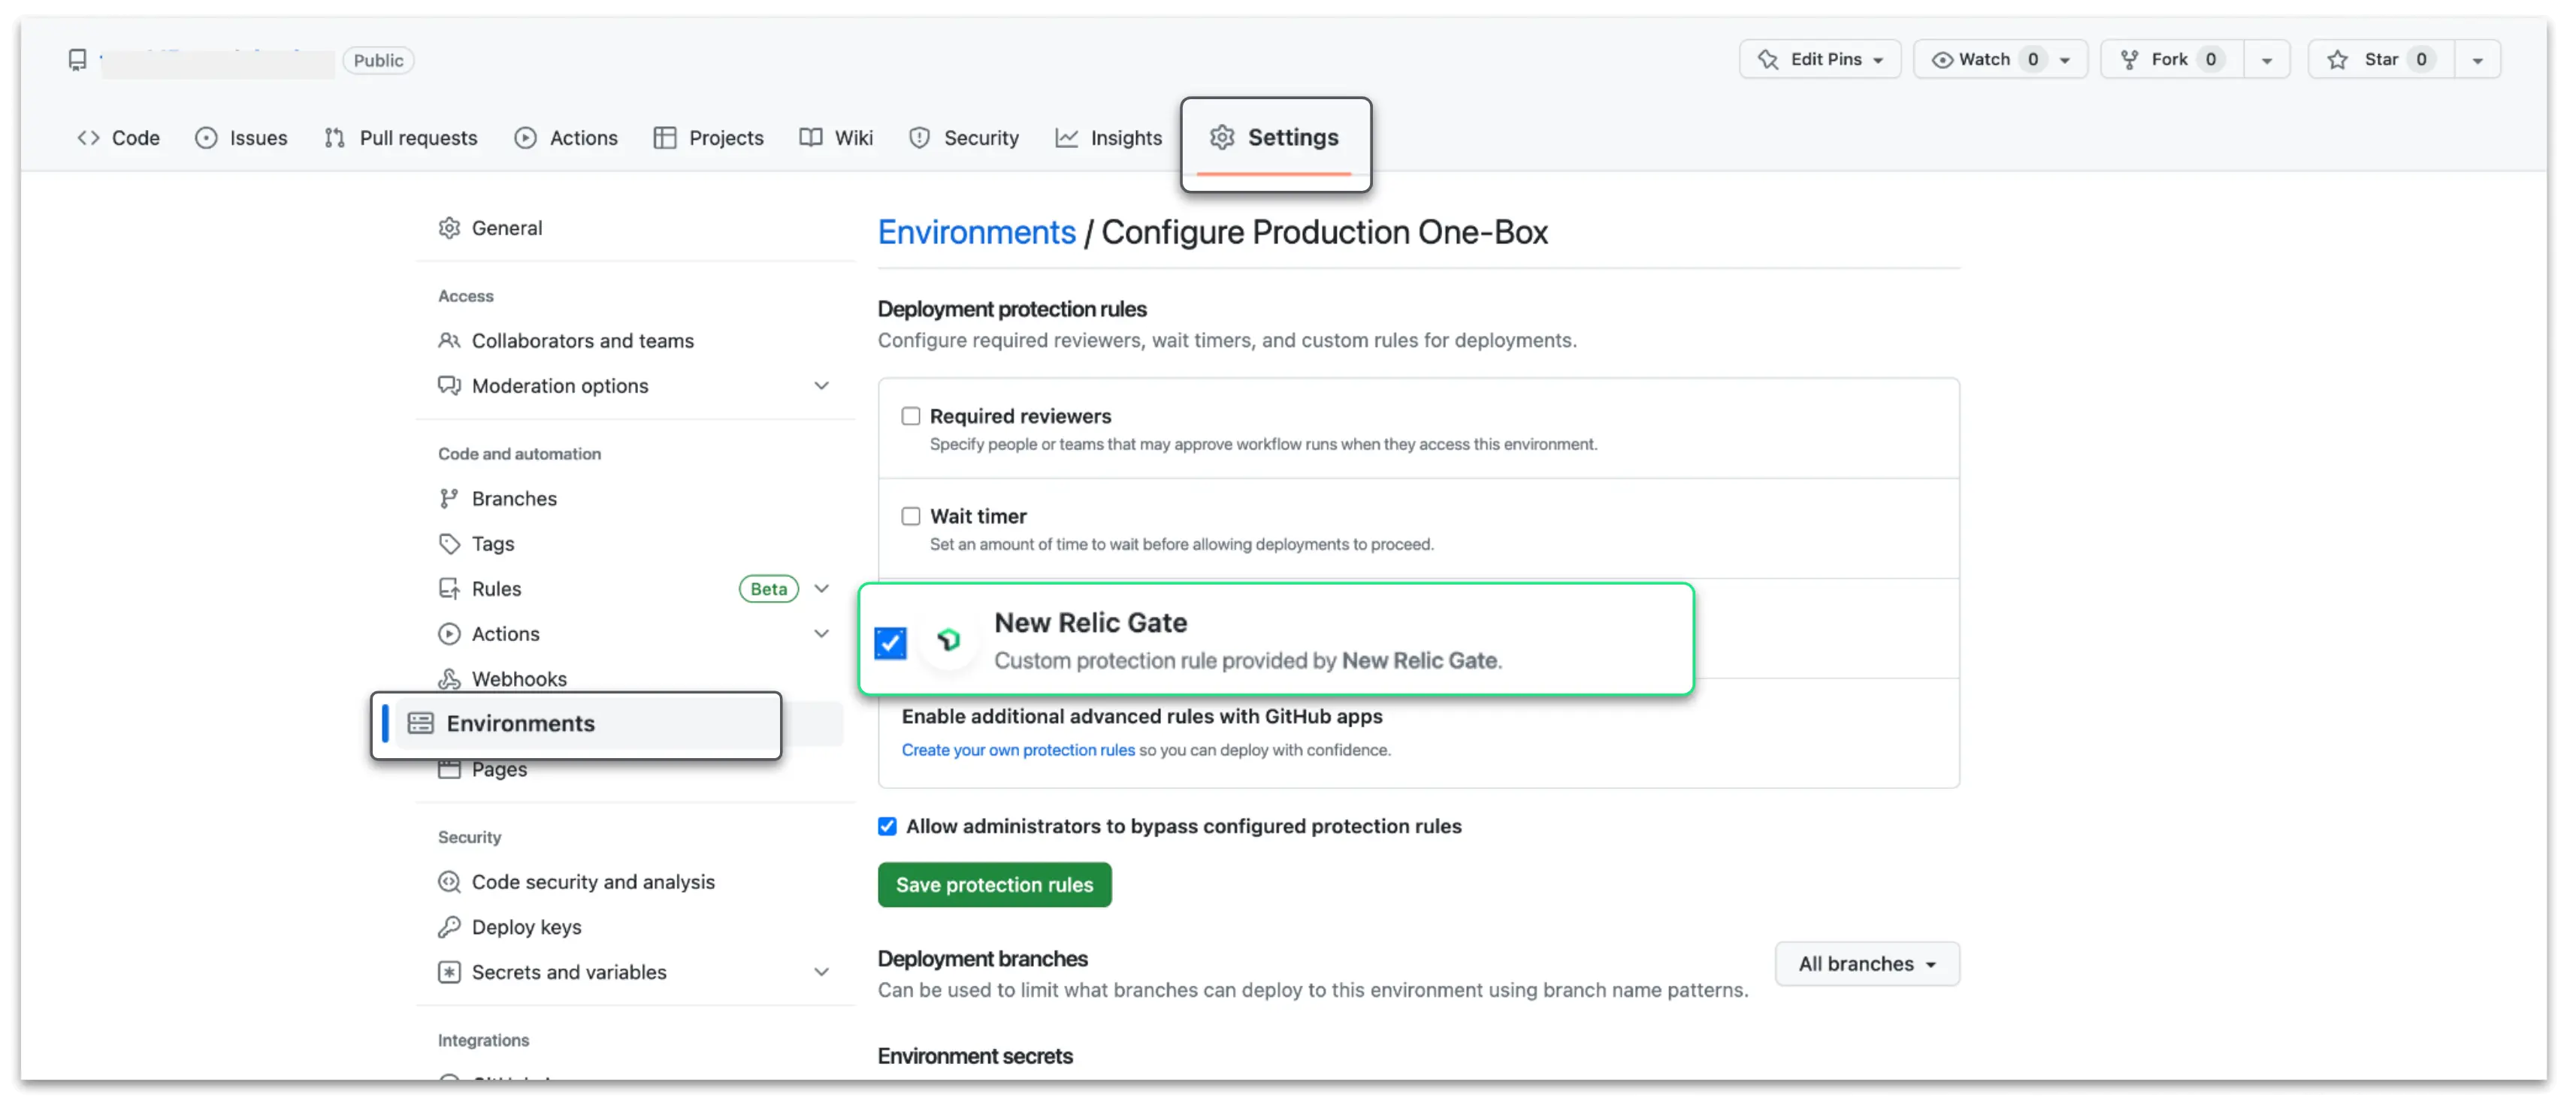
Task: Disable allow administrators to bypass protection rules
Action: coord(887,826)
